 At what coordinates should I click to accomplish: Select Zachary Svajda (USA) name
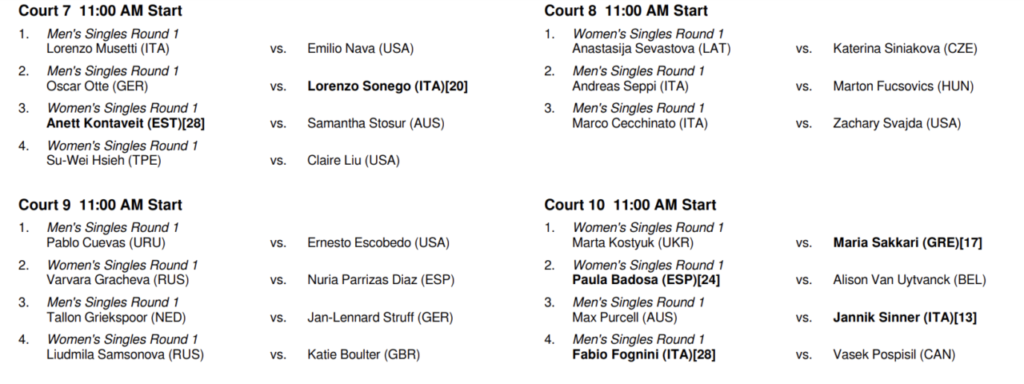click(897, 123)
